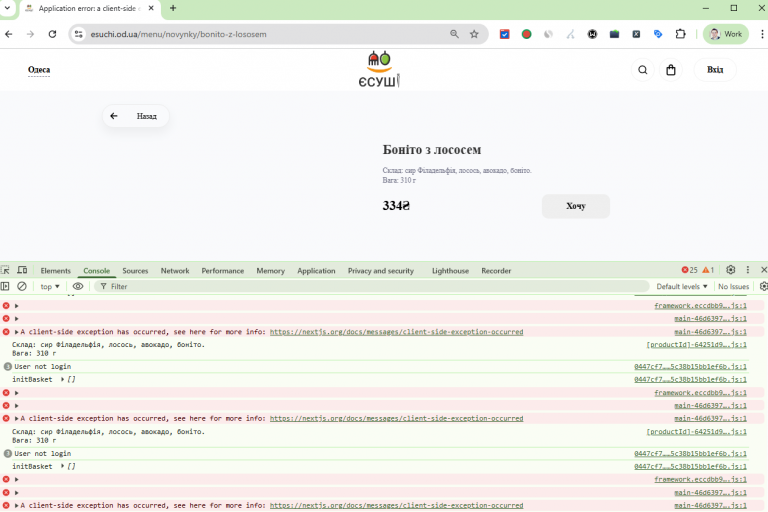768x512 pixels.
Task: Reload the page with refresh icon
Action: 52,34
